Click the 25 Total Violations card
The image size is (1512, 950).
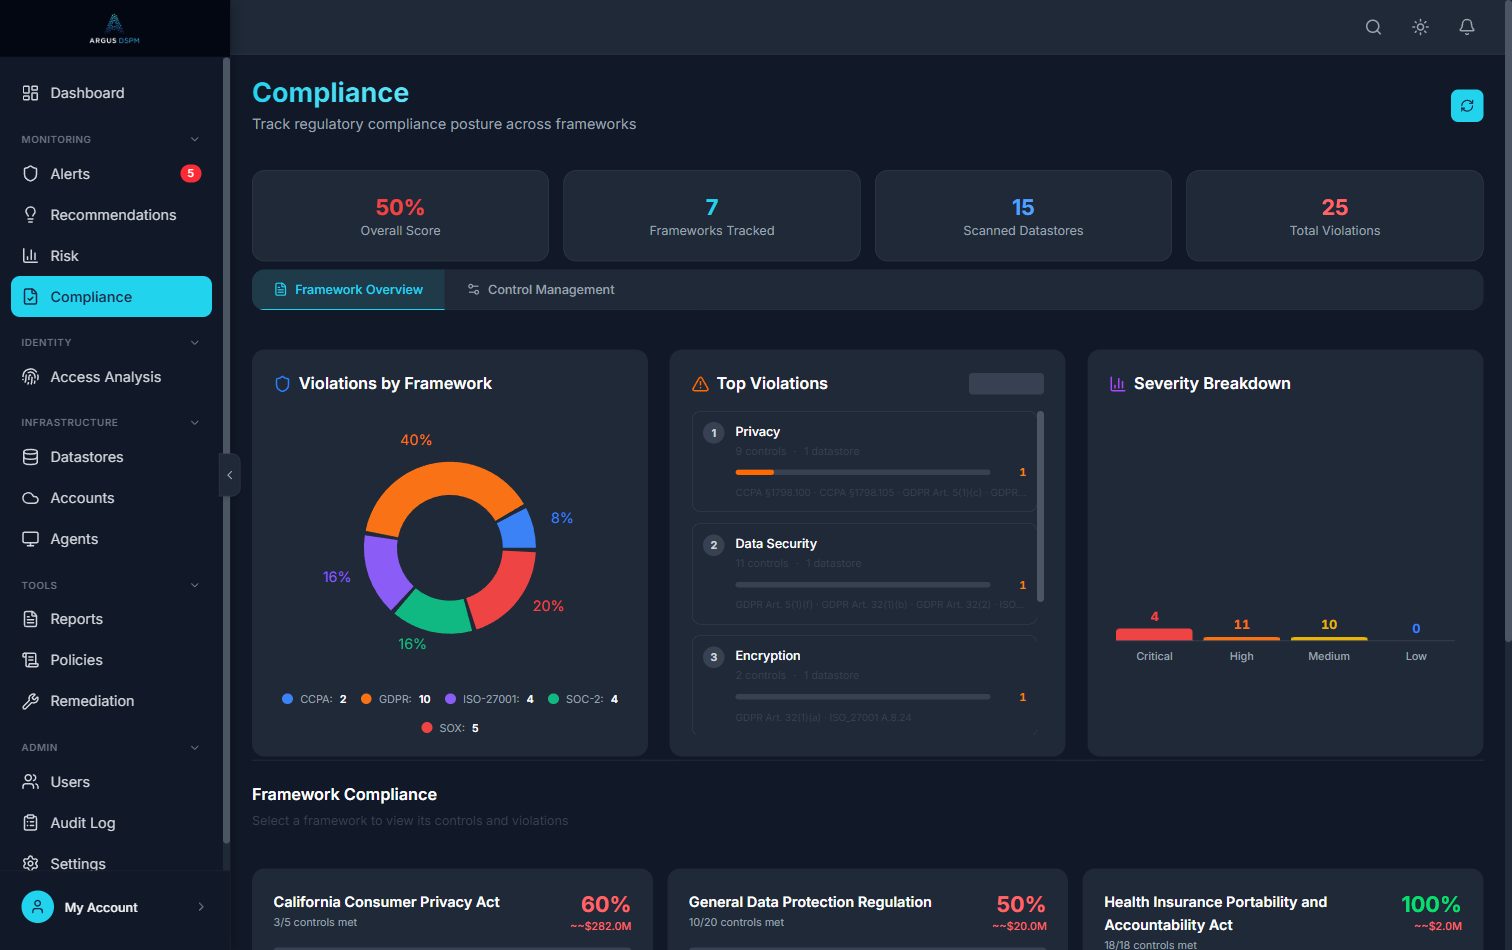(1335, 216)
